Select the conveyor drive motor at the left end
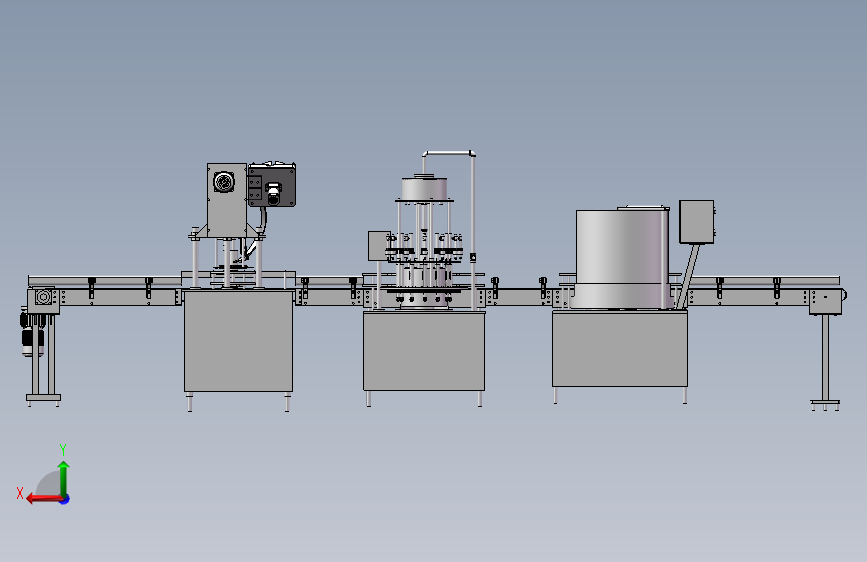The image size is (867, 562). [x=32, y=336]
